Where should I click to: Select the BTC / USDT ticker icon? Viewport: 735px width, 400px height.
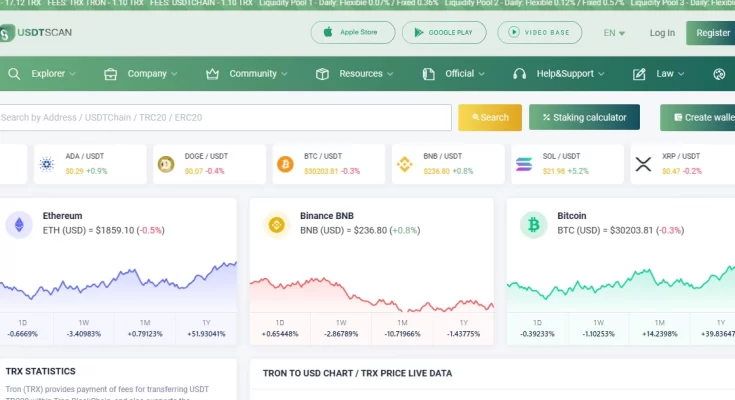[x=285, y=164]
